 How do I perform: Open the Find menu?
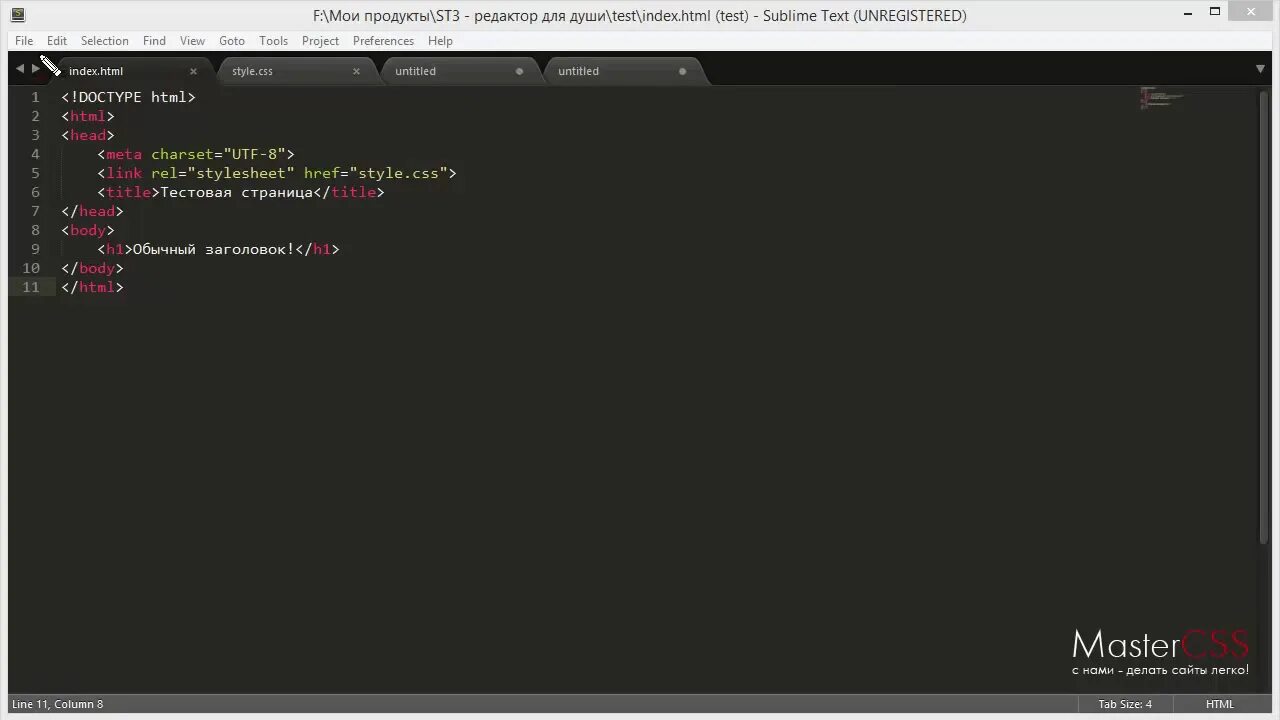tap(154, 41)
